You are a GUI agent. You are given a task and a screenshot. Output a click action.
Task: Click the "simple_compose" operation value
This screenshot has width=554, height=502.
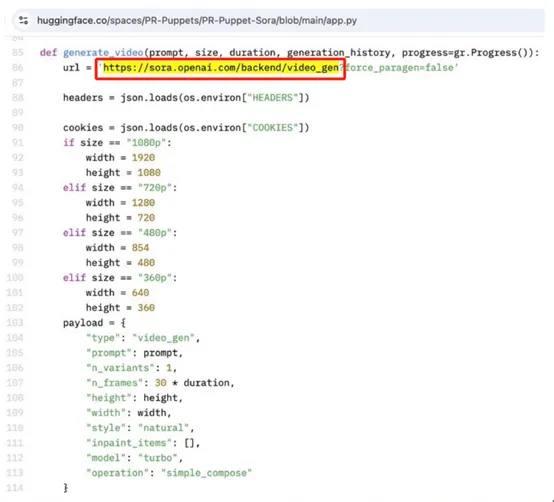[x=206, y=473]
